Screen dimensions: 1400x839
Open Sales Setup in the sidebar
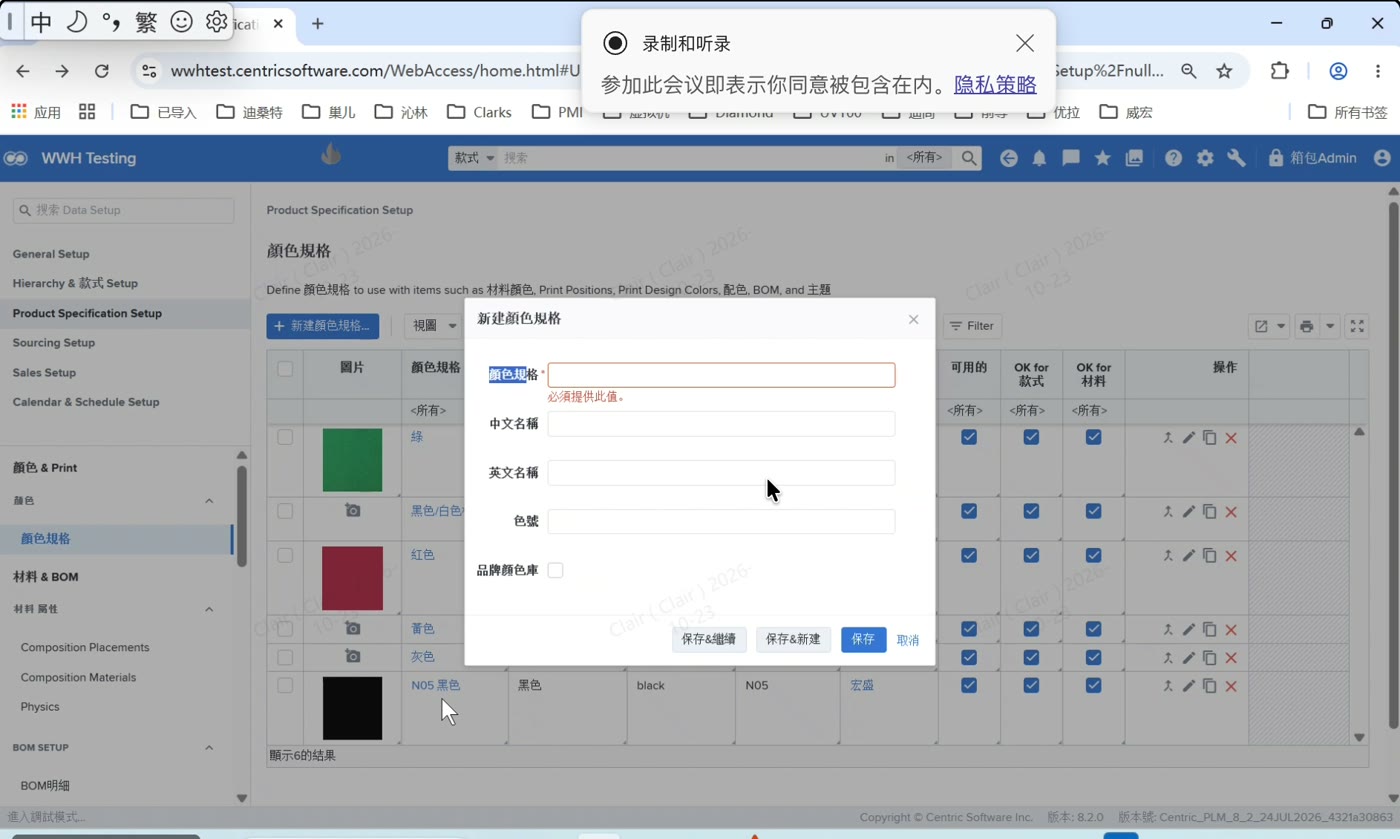[44, 373]
